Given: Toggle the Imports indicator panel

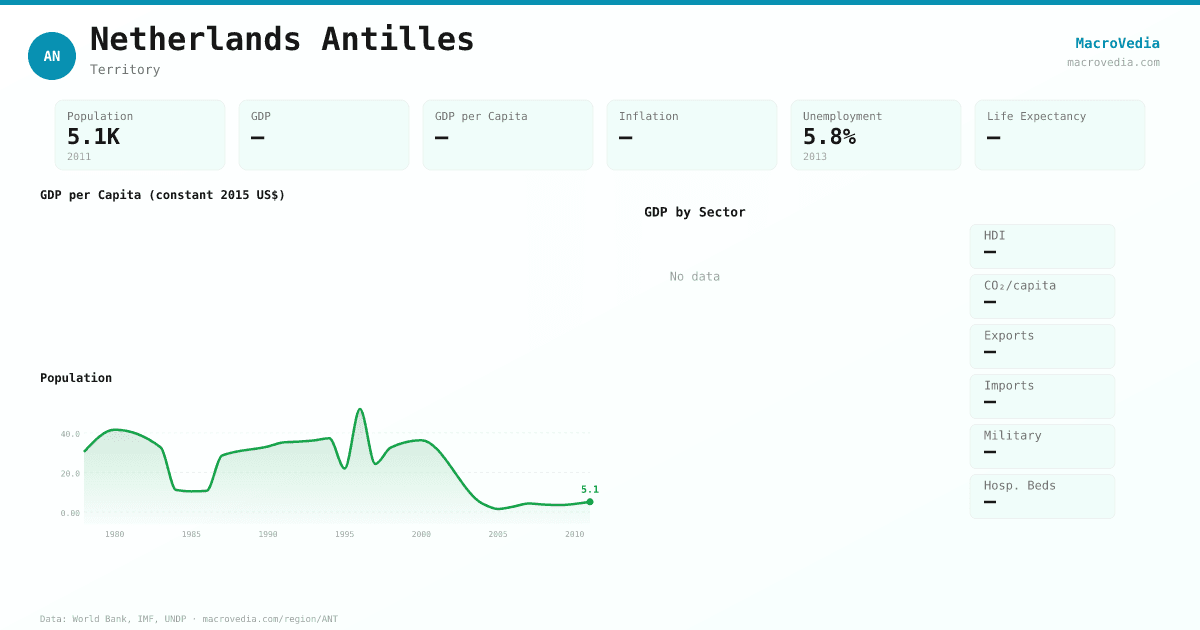Looking at the screenshot, I should 1042,396.
